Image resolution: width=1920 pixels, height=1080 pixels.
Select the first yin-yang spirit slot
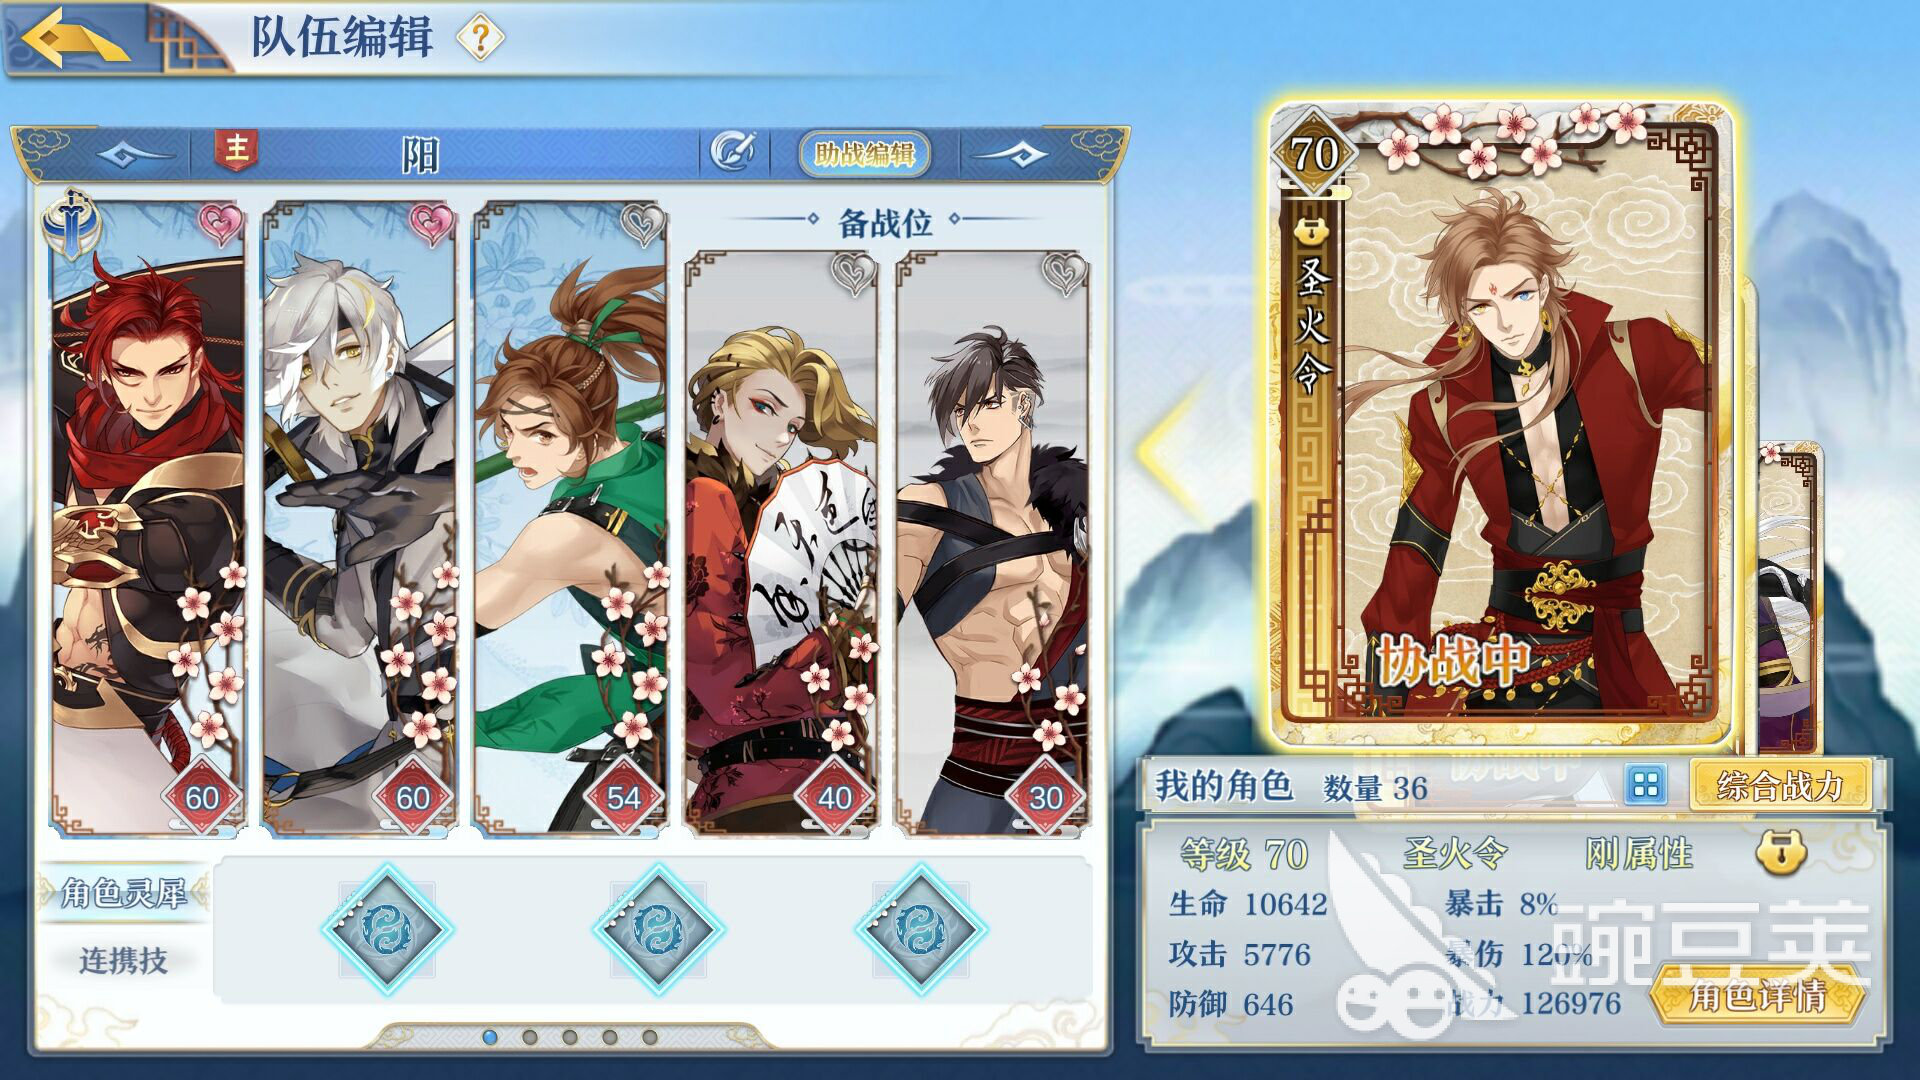[x=387, y=929]
